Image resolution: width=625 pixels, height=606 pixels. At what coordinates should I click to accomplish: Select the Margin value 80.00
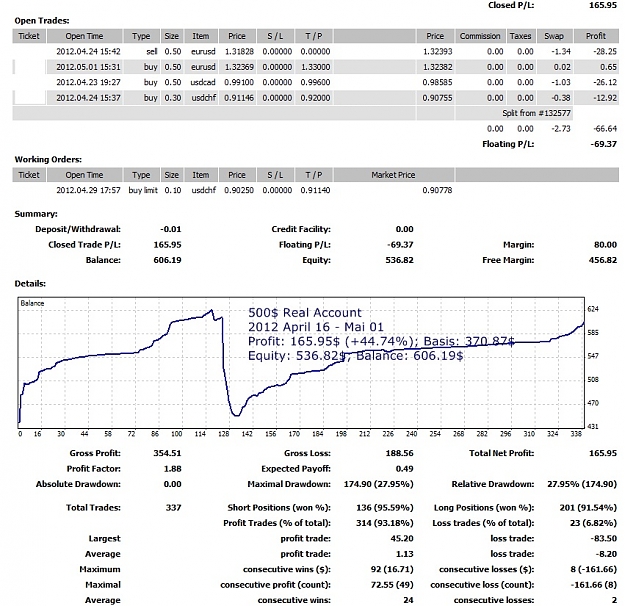click(605, 245)
